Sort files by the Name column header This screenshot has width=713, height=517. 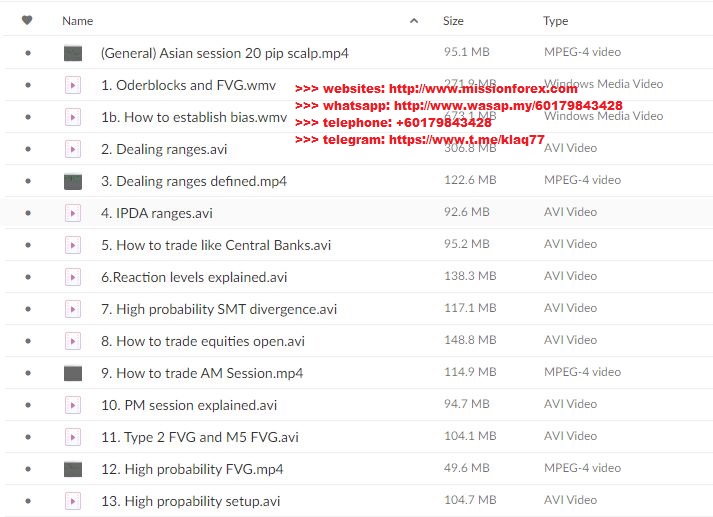coord(77,20)
